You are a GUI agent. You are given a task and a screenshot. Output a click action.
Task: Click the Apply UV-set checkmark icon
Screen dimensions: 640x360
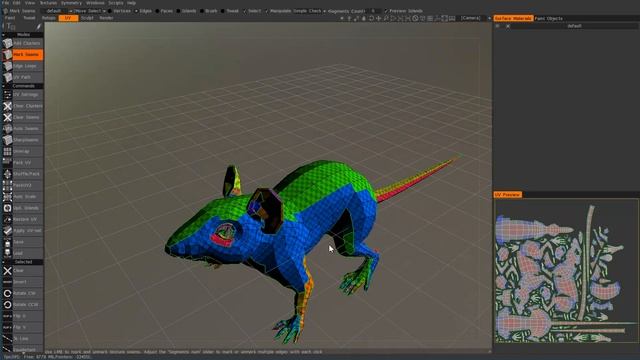pos(7,231)
